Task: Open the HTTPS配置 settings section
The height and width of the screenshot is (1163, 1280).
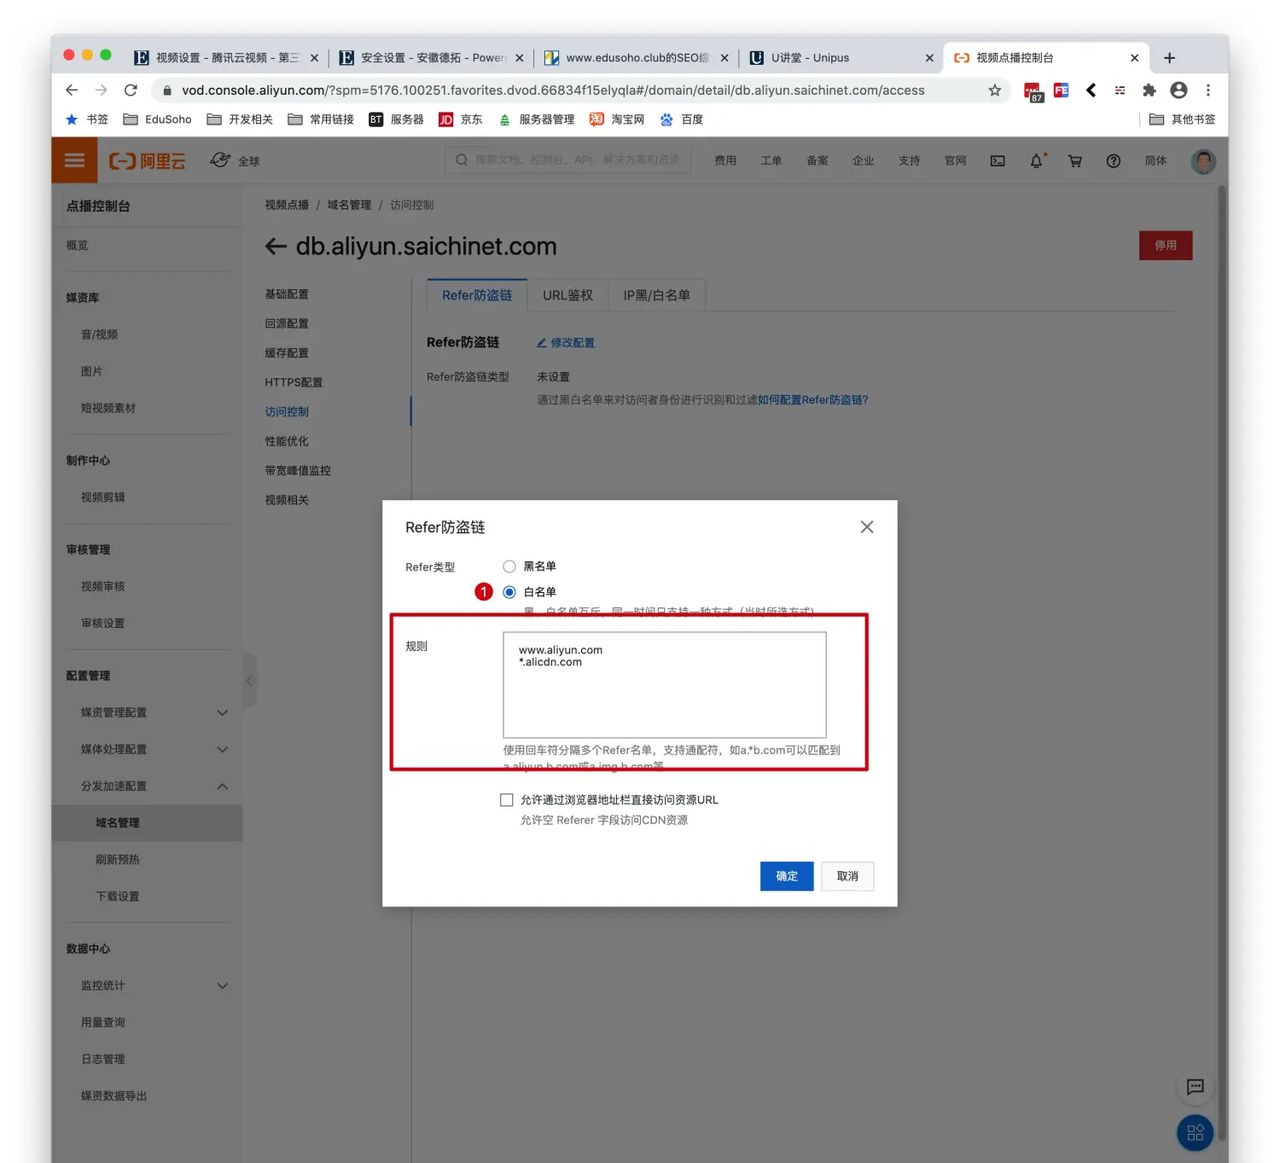Action: coord(294,382)
